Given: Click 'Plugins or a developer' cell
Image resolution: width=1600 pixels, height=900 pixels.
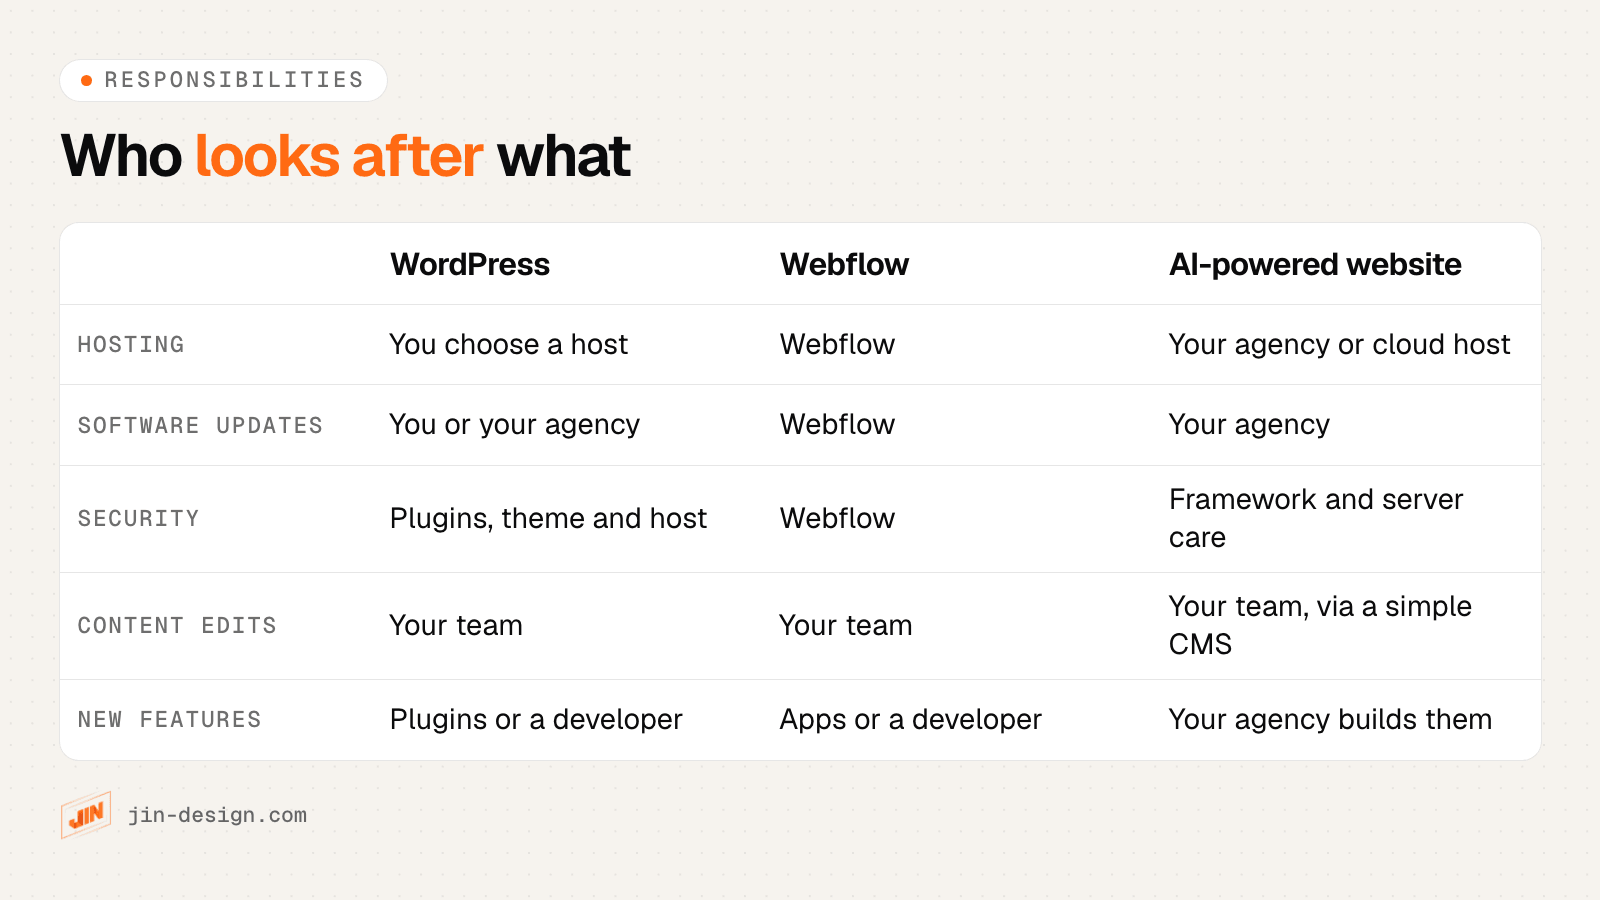Looking at the screenshot, I should point(536,719).
